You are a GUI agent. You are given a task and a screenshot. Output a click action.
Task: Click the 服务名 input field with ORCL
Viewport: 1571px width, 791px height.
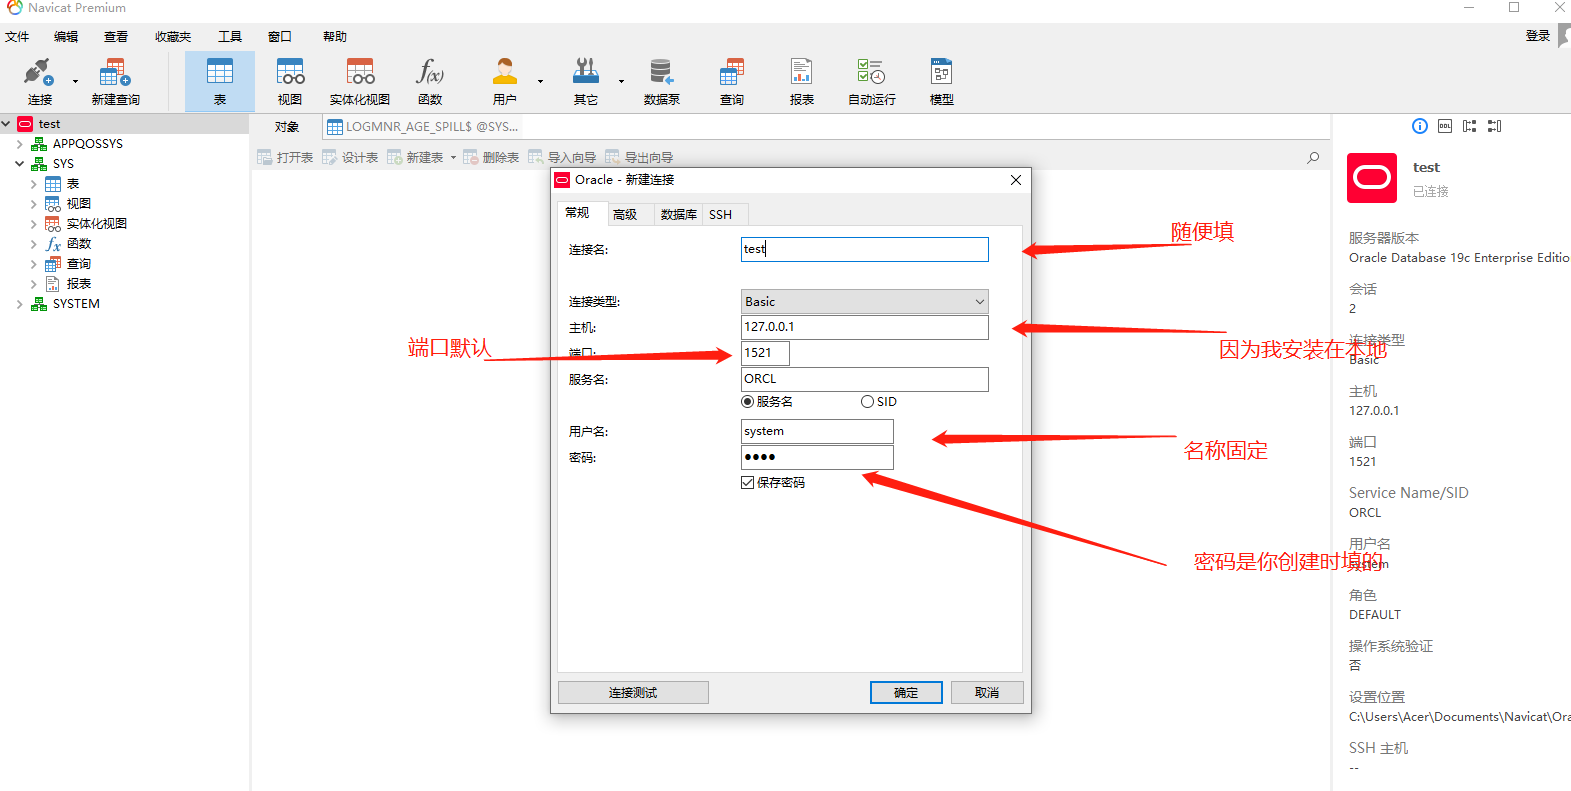pos(865,380)
